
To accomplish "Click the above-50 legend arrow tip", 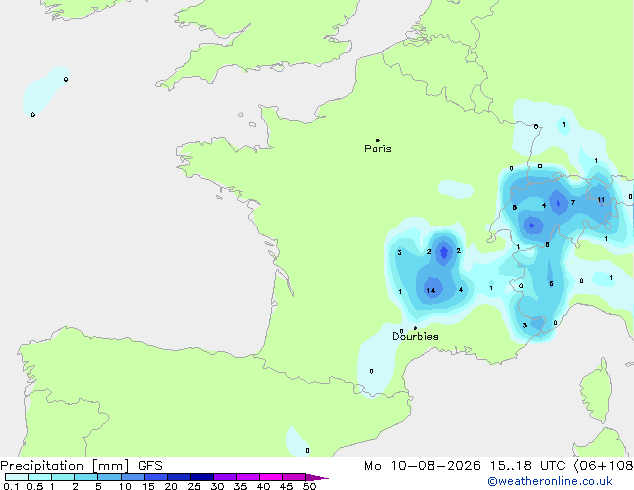I will 317,477.
